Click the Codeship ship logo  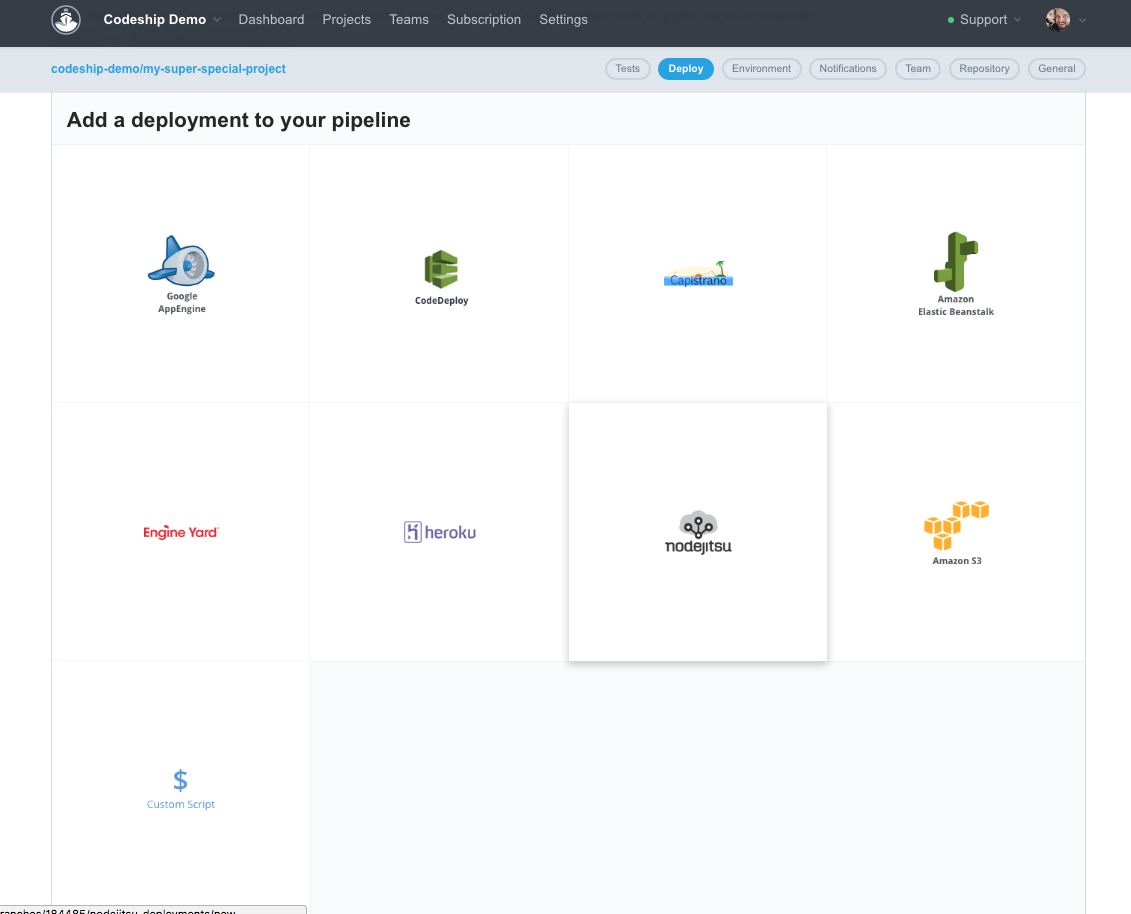click(x=66, y=19)
